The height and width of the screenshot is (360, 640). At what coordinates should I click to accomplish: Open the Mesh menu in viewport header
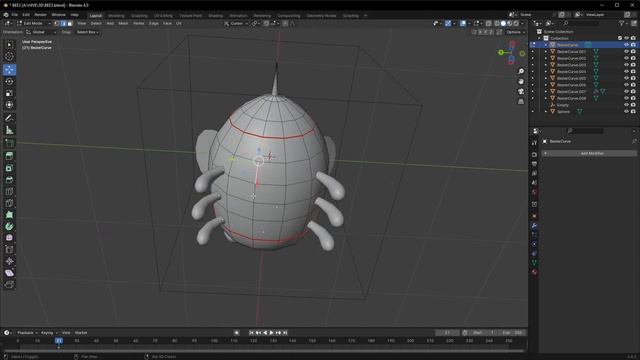point(123,24)
